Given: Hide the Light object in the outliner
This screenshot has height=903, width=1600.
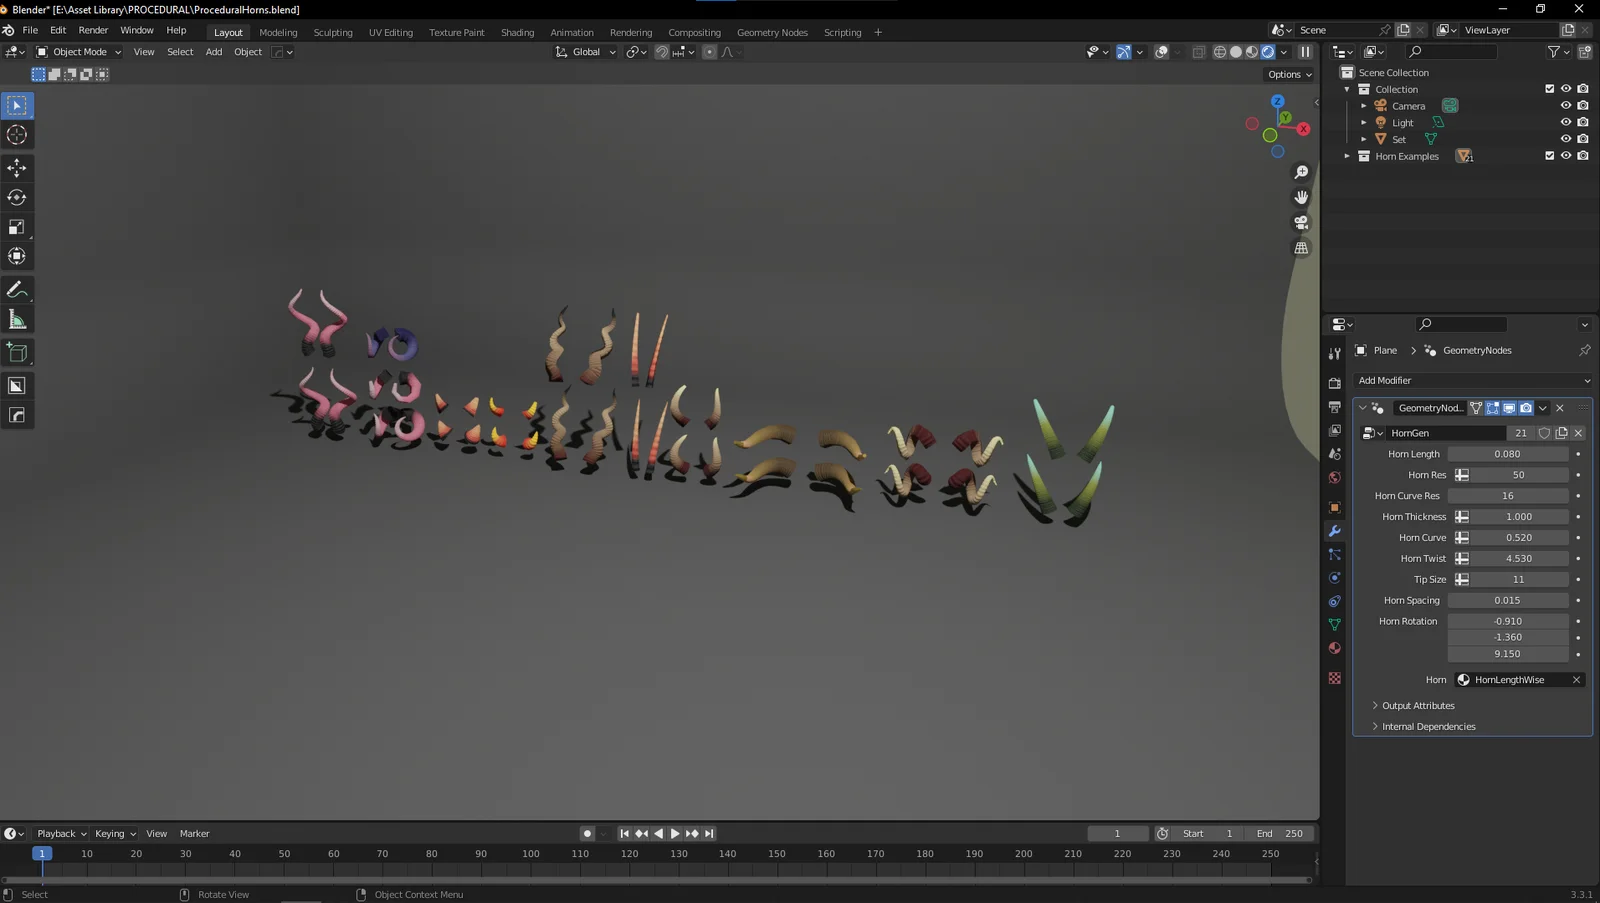Looking at the screenshot, I should 1566,122.
